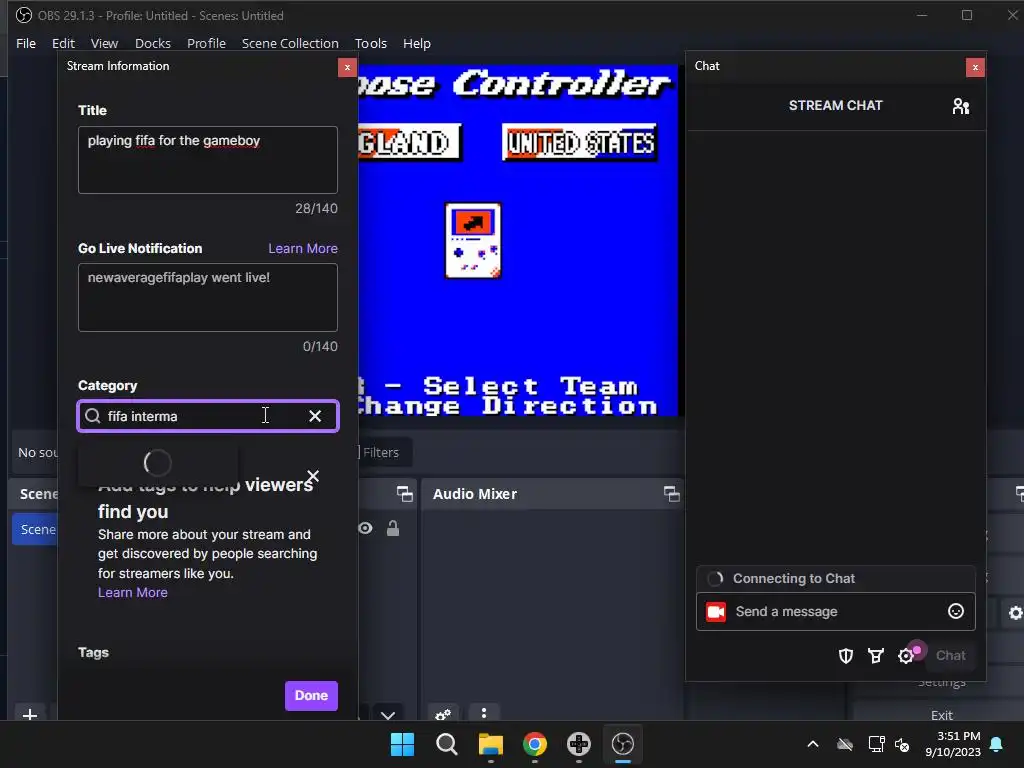Open File Explorer from taskbar
Screen dimensions: 1024x768
pos(490,744)
